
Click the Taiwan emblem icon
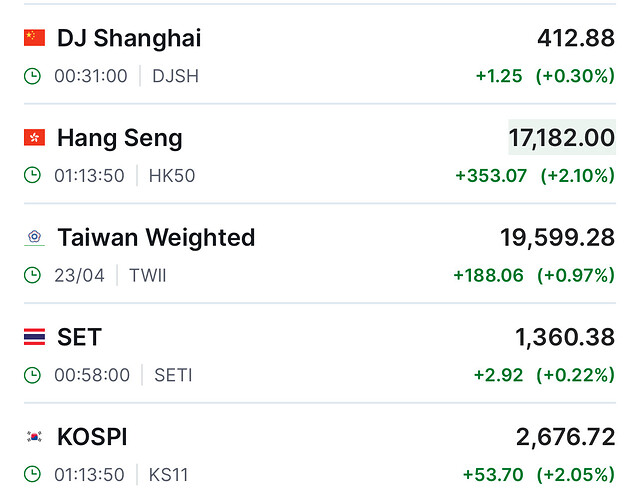point(34,237)
